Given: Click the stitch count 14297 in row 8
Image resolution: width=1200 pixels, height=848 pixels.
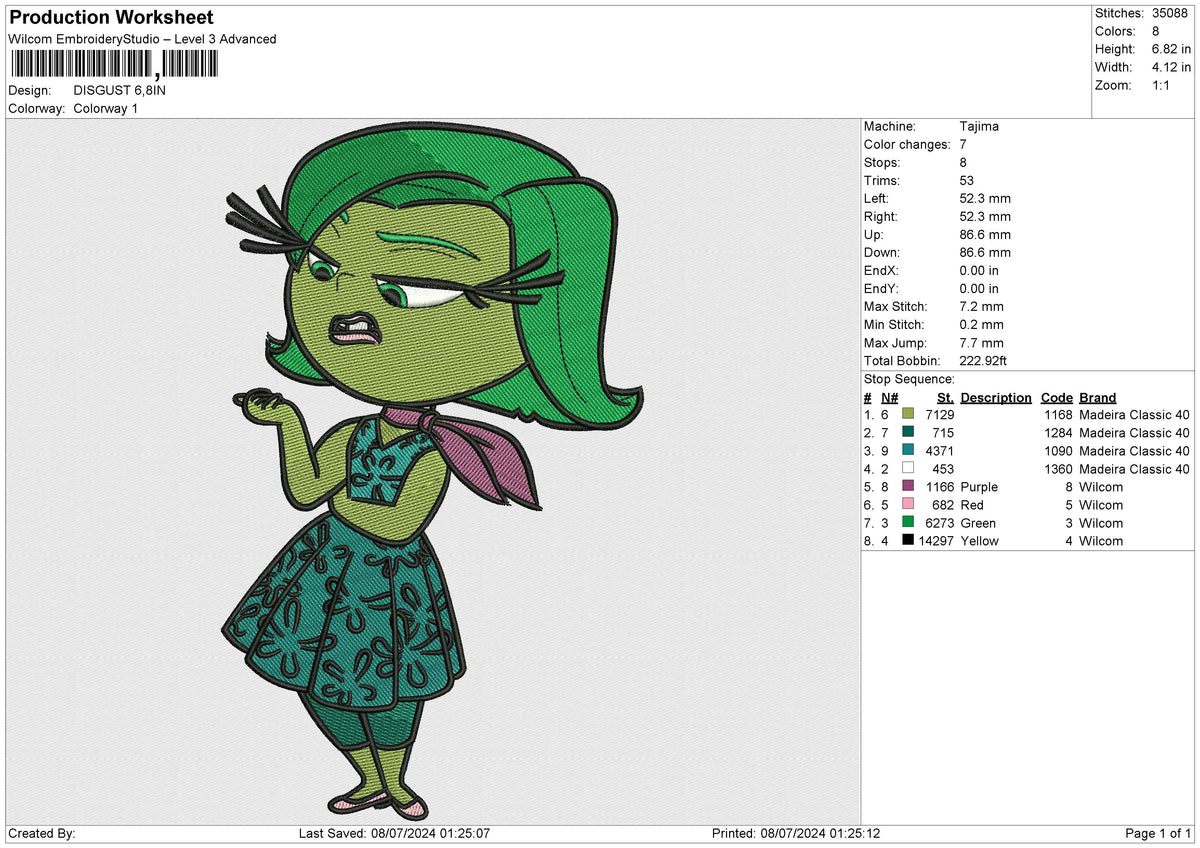Looking at the screenshot, I should point(936,541).
